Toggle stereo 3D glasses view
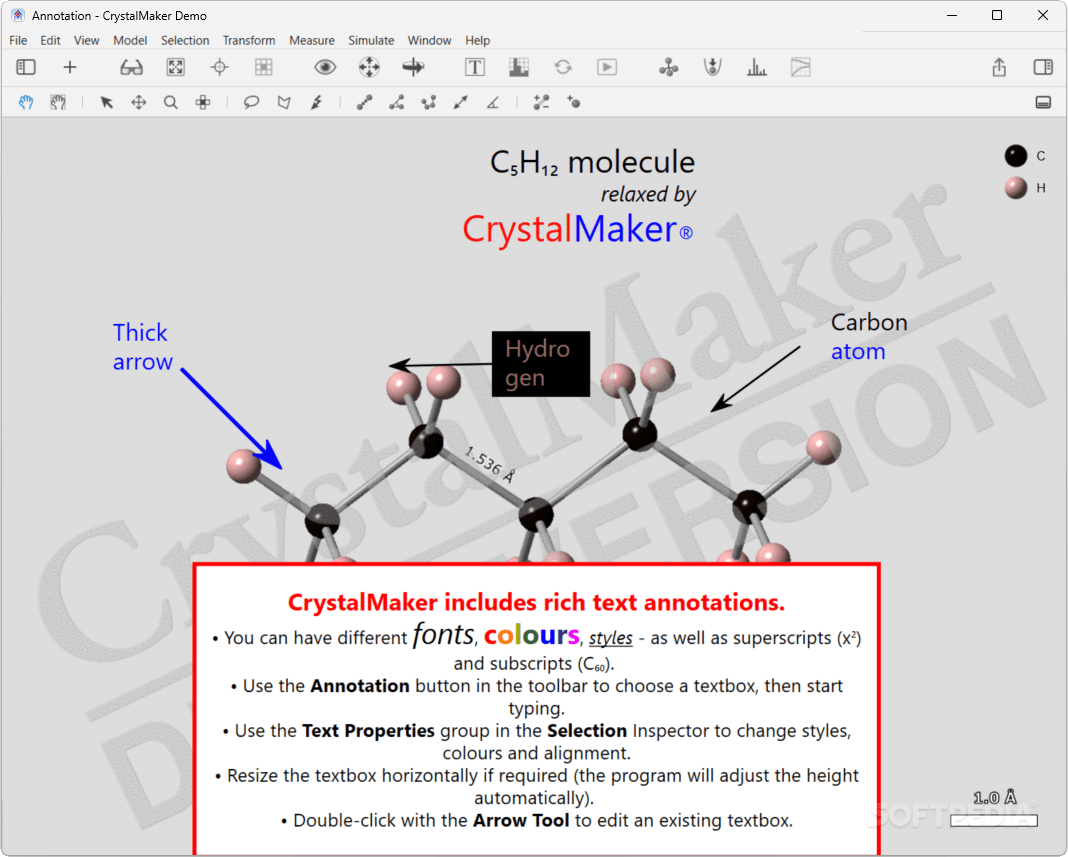Viewport: 1068px width, 857px height. (x=131, y=67)
